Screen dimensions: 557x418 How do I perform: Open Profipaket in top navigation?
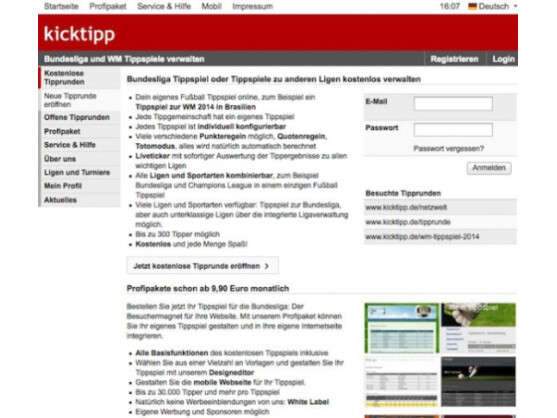108,6
